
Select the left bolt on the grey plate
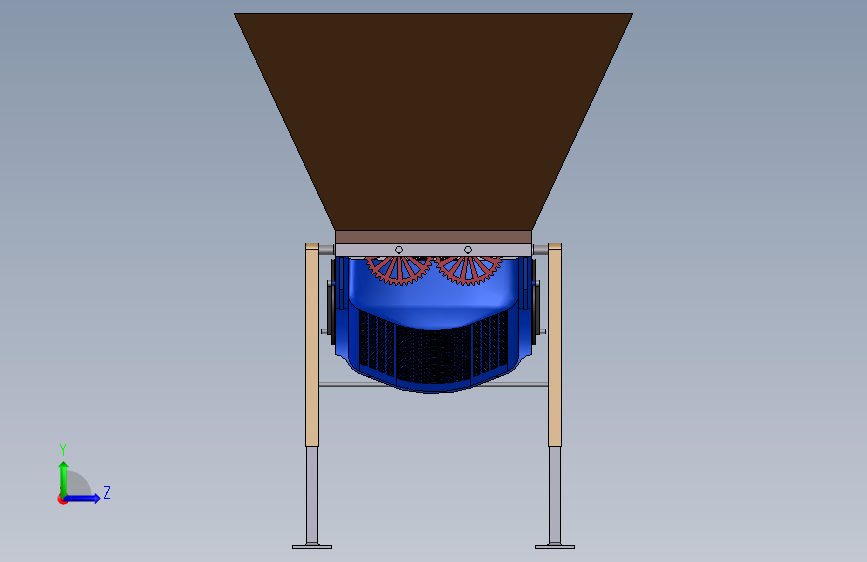coord(399,250)
